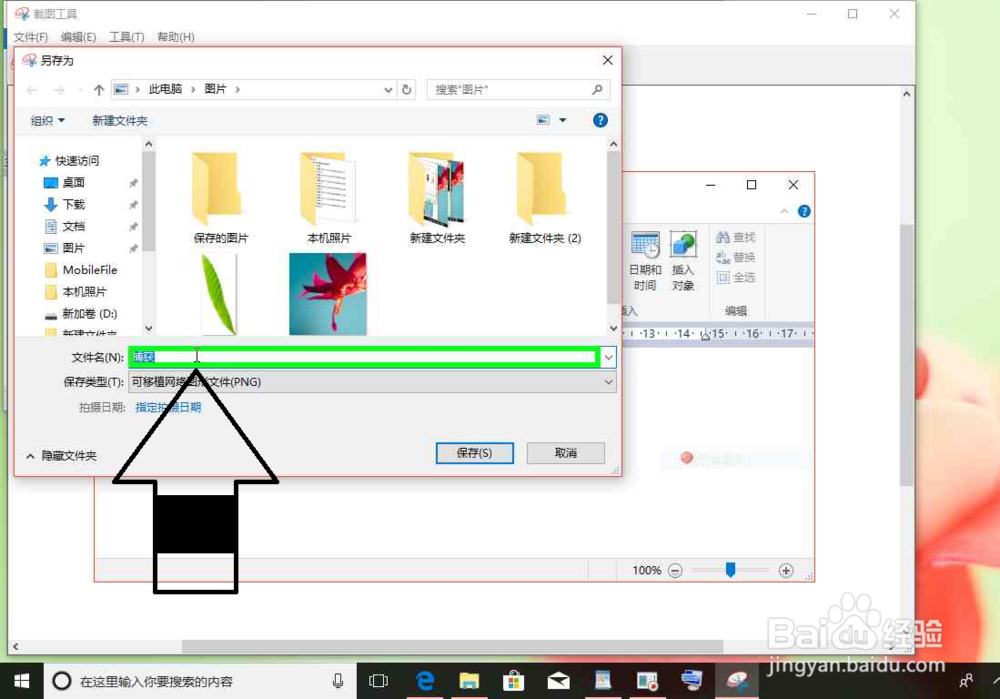Click the 替换 (Replace) icon
This screenshot has height=699, width=1000.
tap(736, 257)
